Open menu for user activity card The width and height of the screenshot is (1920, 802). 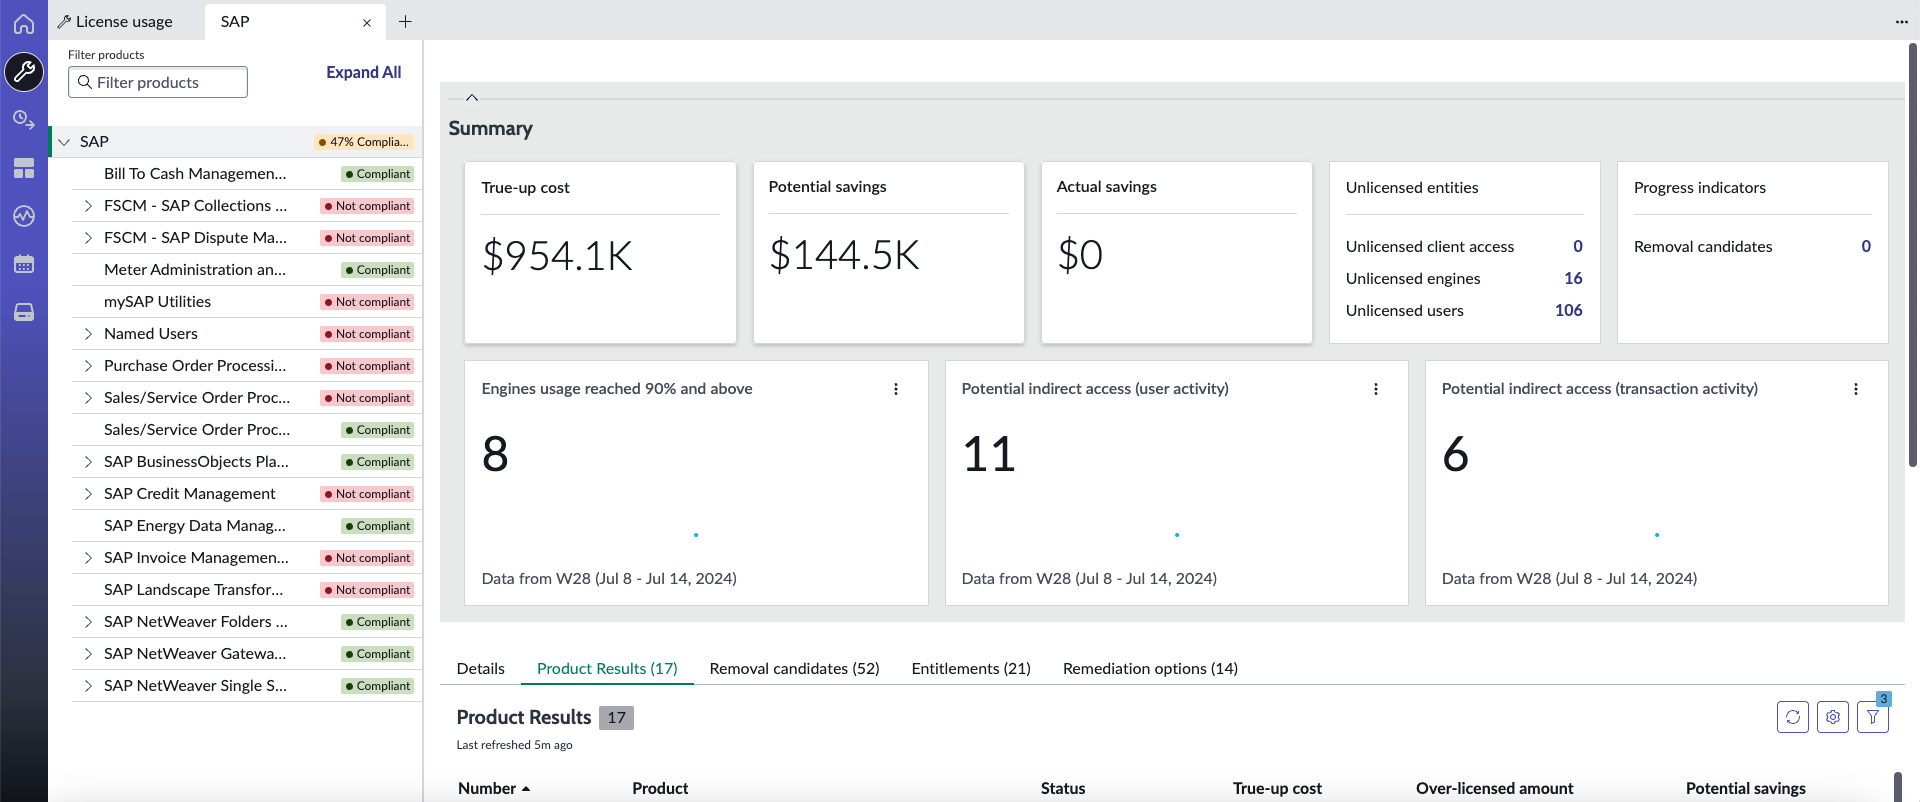tap(1376, 389)
